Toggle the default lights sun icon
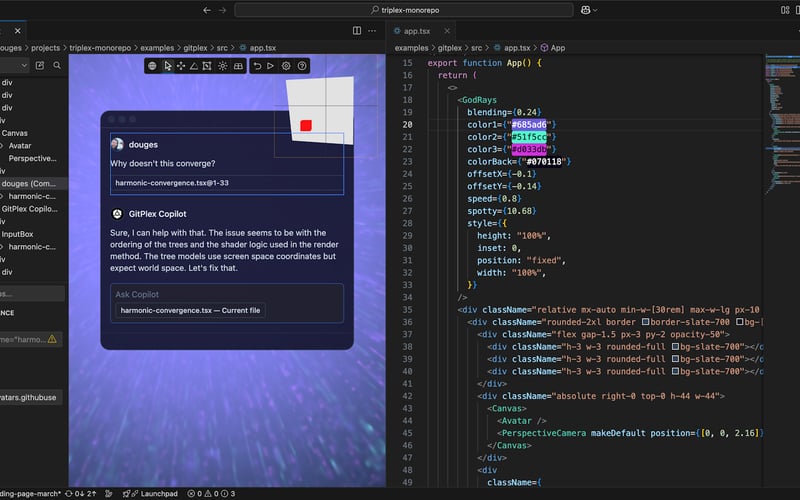 click(x=222, y=66)
